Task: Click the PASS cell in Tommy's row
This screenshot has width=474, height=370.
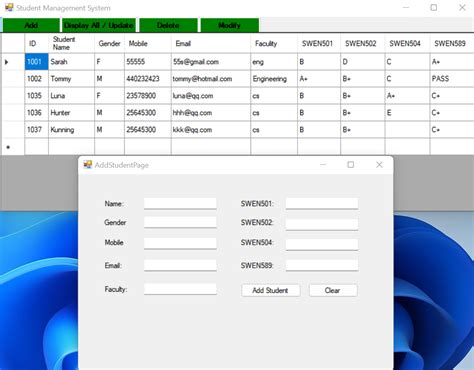Action: 452,79
